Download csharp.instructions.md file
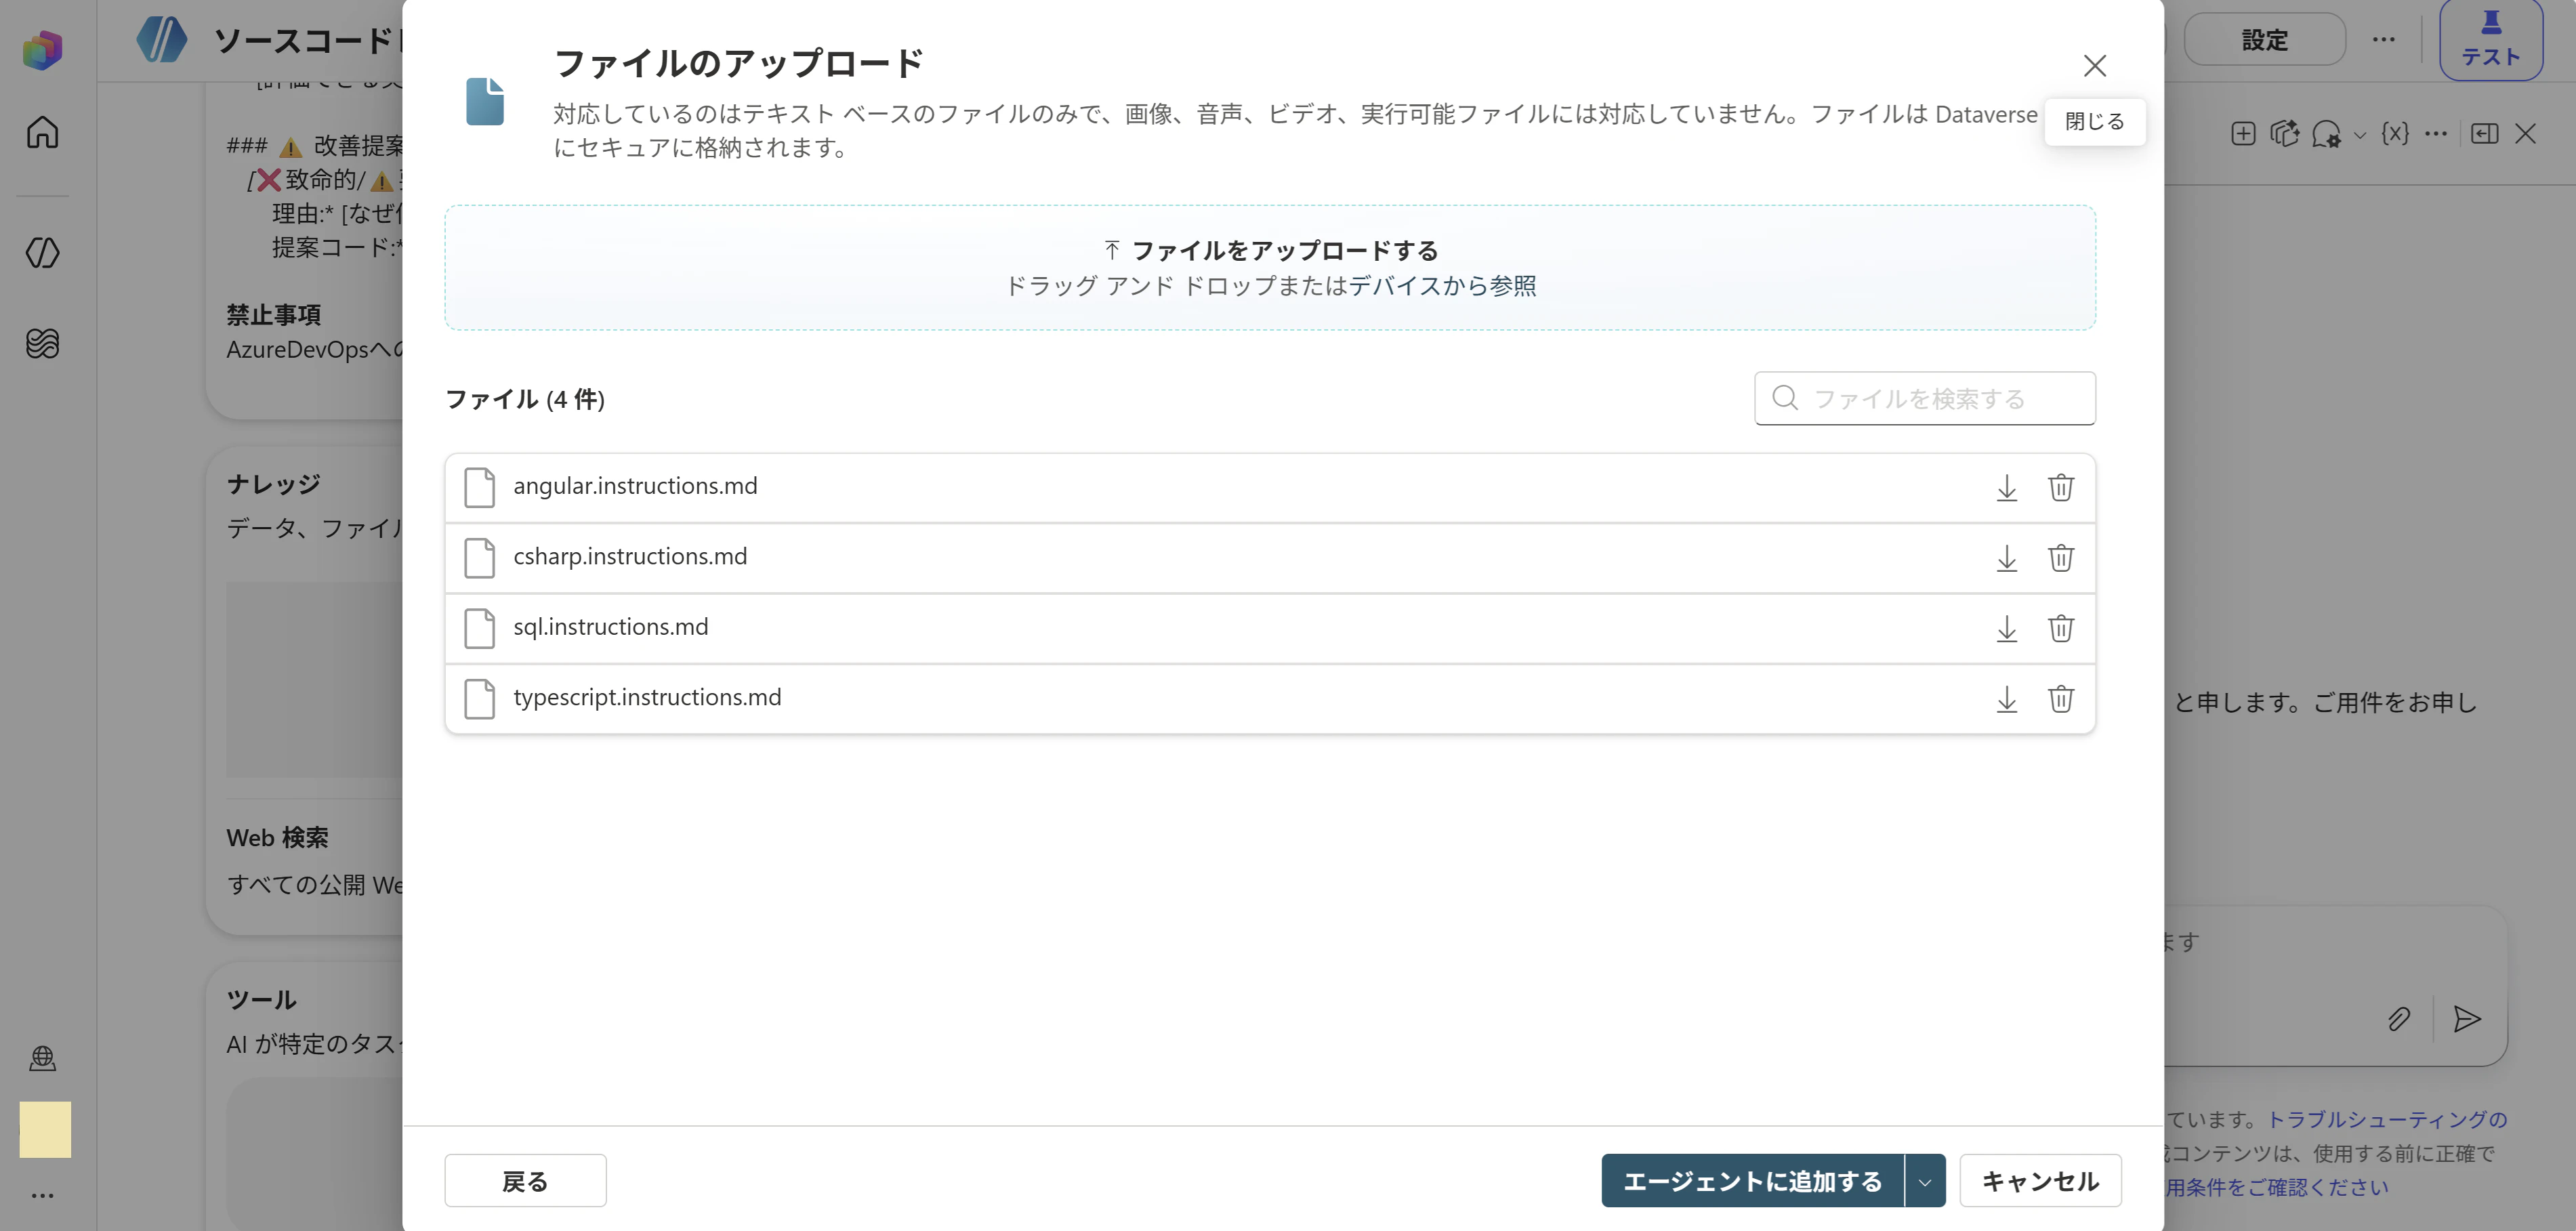 click(2006, 558)
